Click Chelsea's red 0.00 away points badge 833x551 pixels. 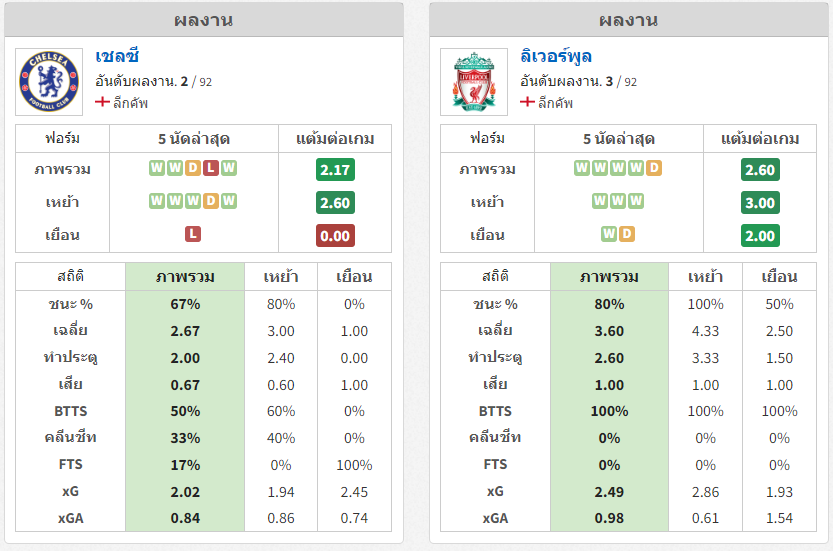tap(335, 236)
